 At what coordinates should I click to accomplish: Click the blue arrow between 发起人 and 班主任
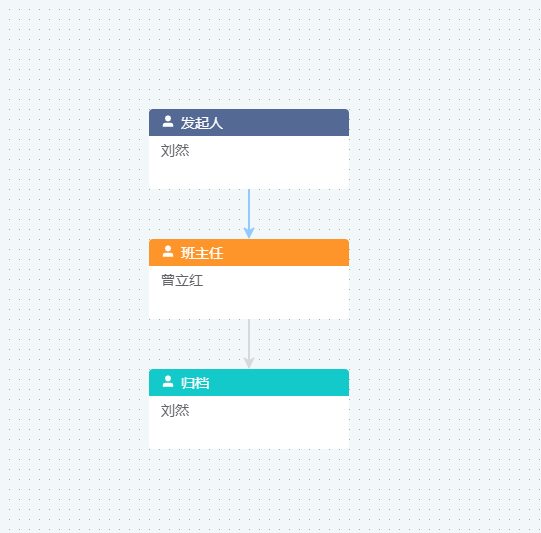pyautogui.click(x=249, y=214)
